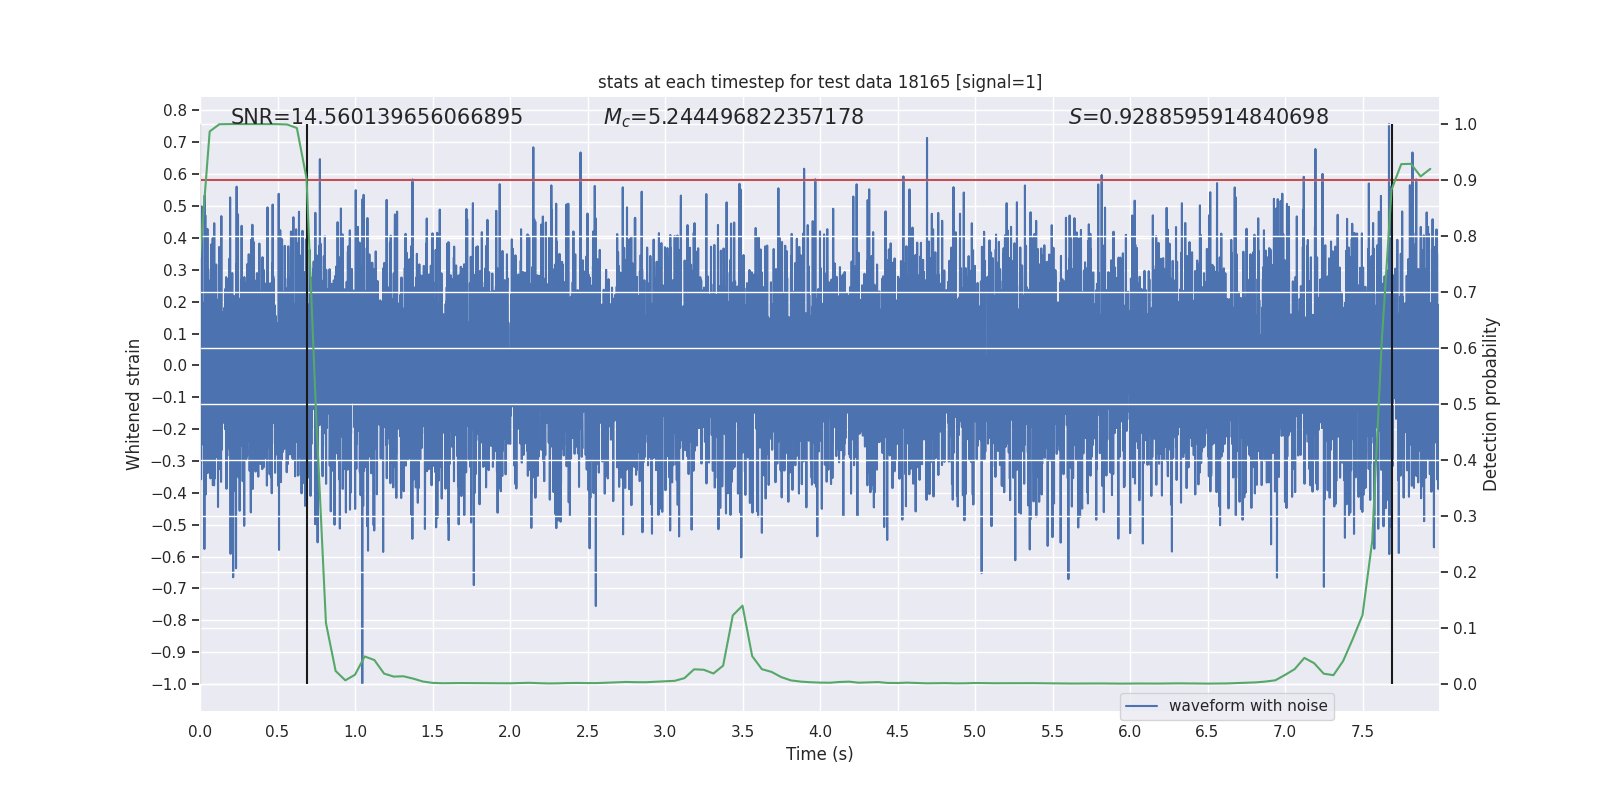
Task: Select 0.9 on the Detection probability axis
Action: (1465, 181)
